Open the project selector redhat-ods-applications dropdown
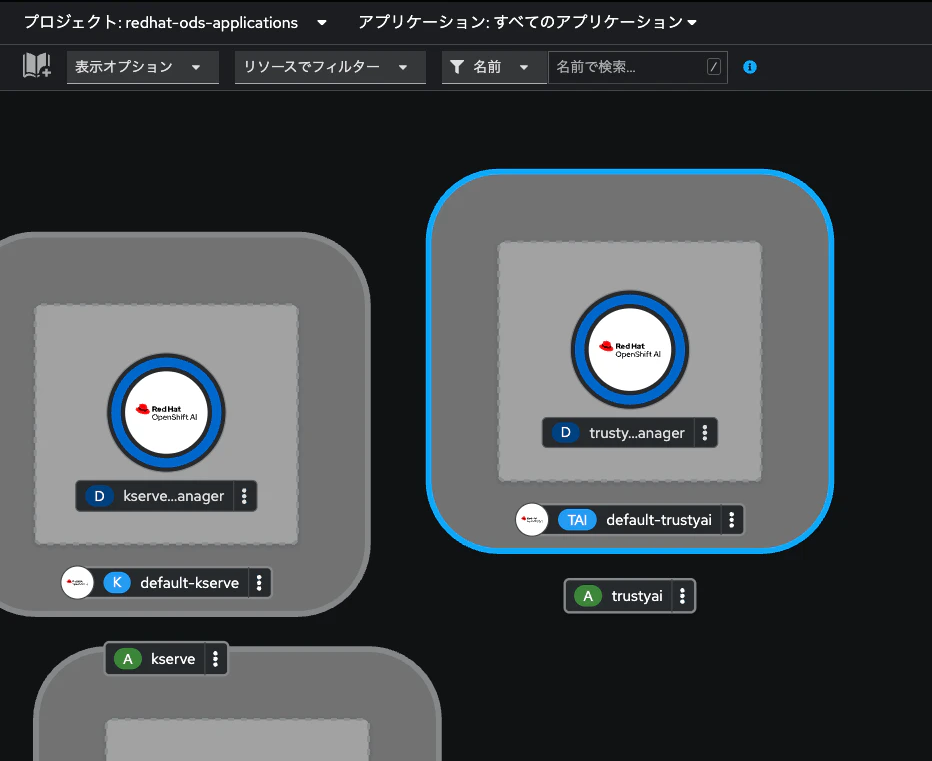 175,23
